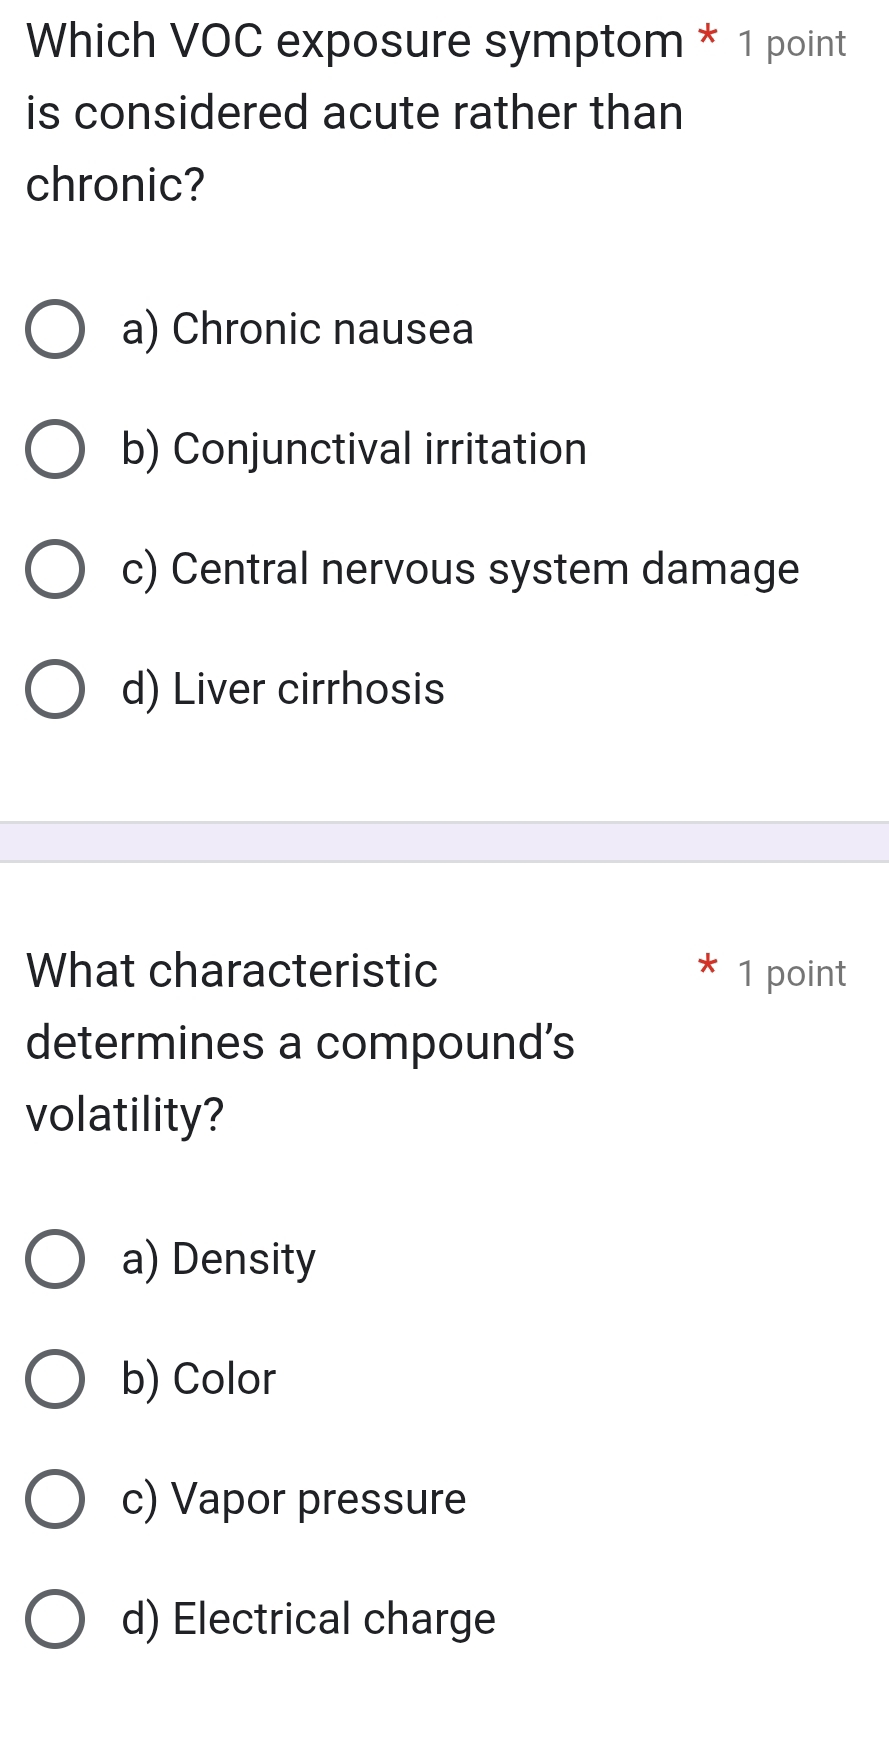This screenshot has height=1747, width=889.
Task: Pick the 'c) Central nervous system damage' radio button
Action: click(55, 569)
